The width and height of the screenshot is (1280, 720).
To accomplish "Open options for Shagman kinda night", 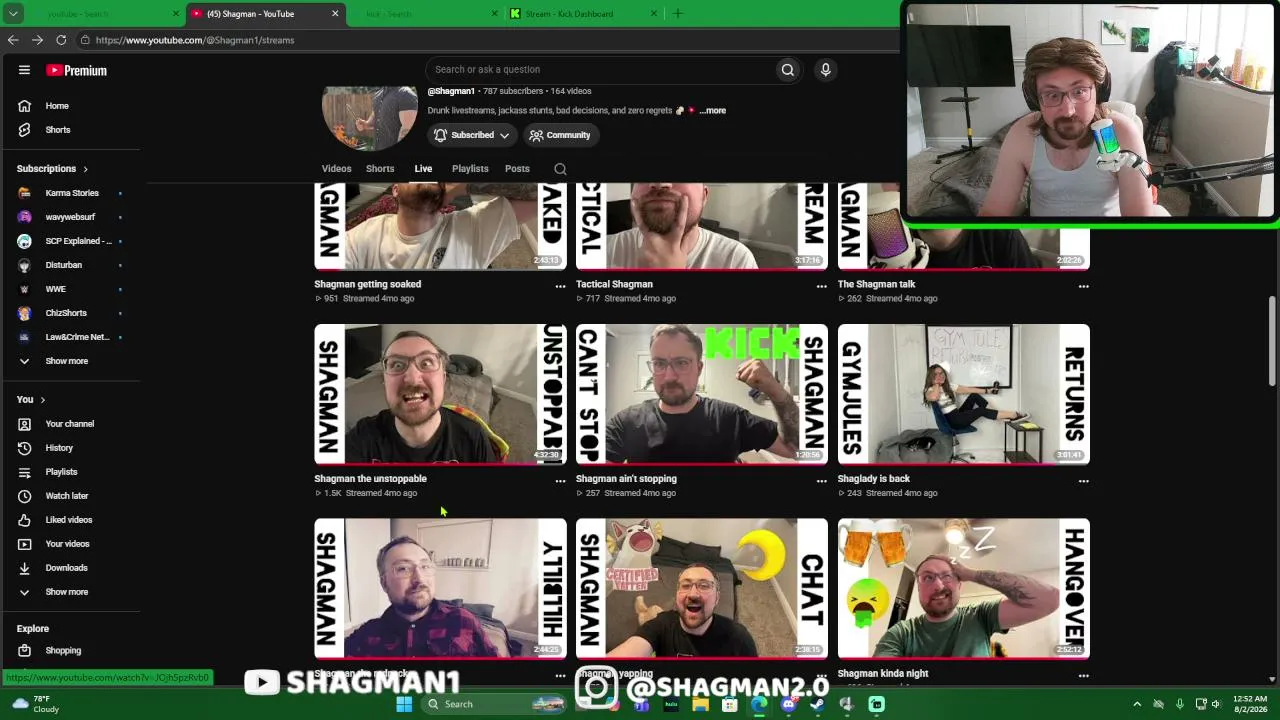I will pyautogui.click(x=1083, y=676).
